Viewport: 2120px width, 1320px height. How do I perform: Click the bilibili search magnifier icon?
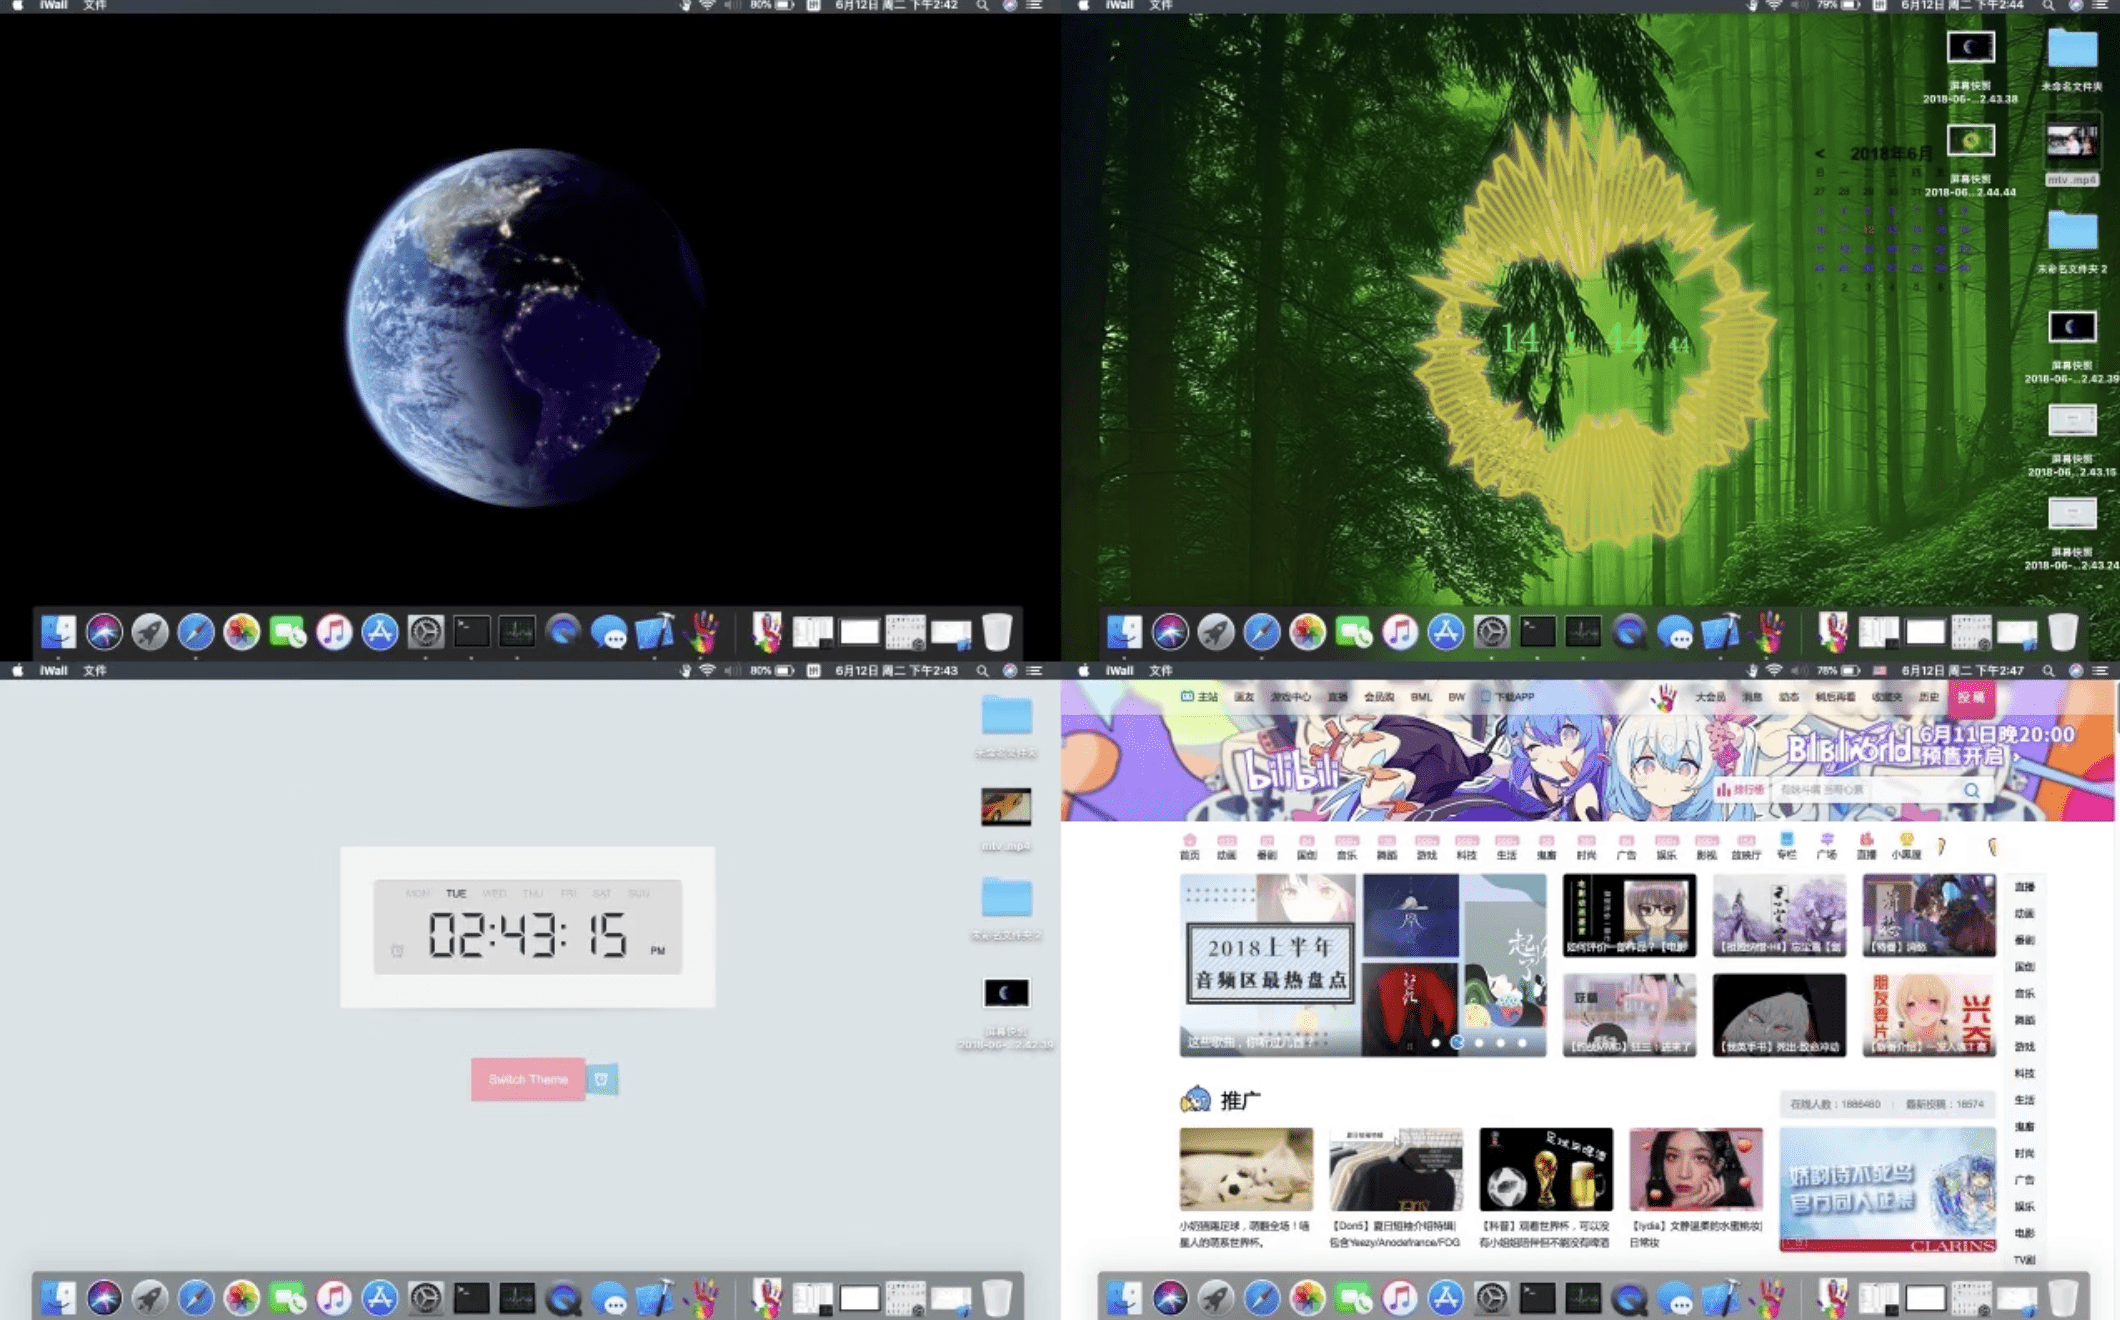point(1971,790)
